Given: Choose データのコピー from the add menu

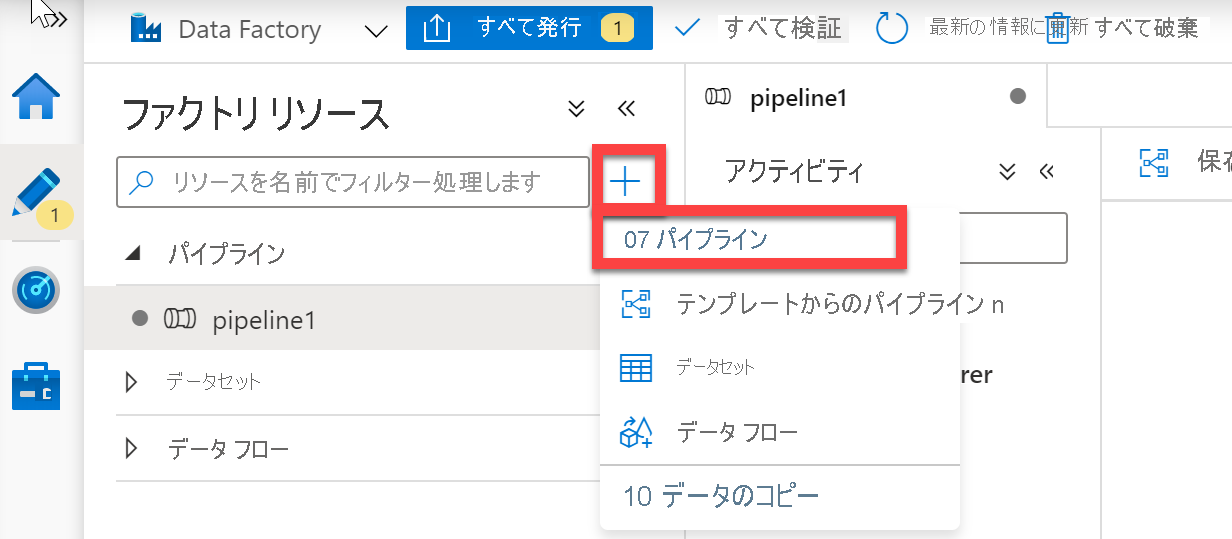Looking at the screenshot, I should pyautogui.click(x=779, y=495).
